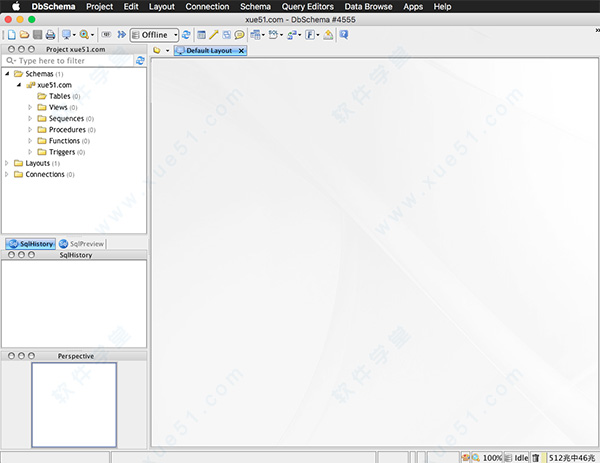This screenshot has width=600, height=463.
Task: Switch to the SqlPreview tab
Action: [84, 244]
